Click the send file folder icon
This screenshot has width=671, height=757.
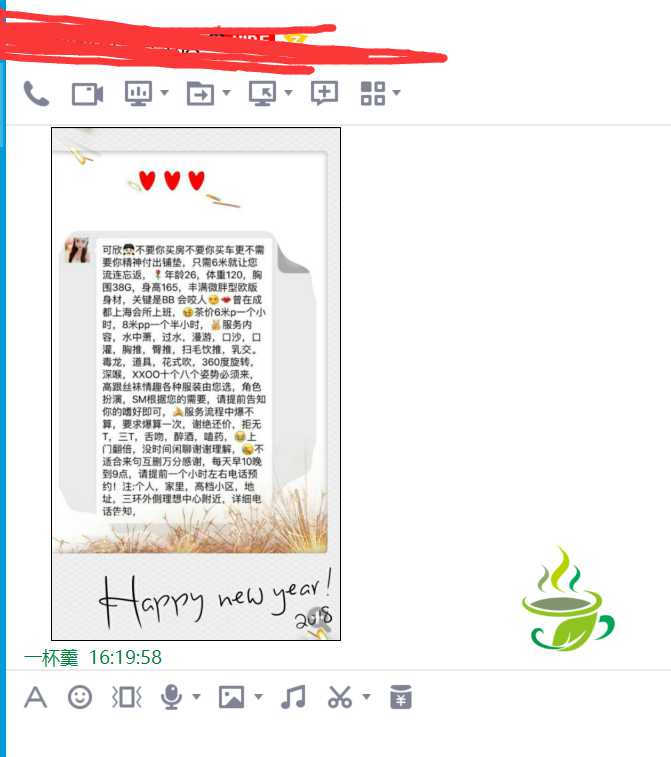200,93
